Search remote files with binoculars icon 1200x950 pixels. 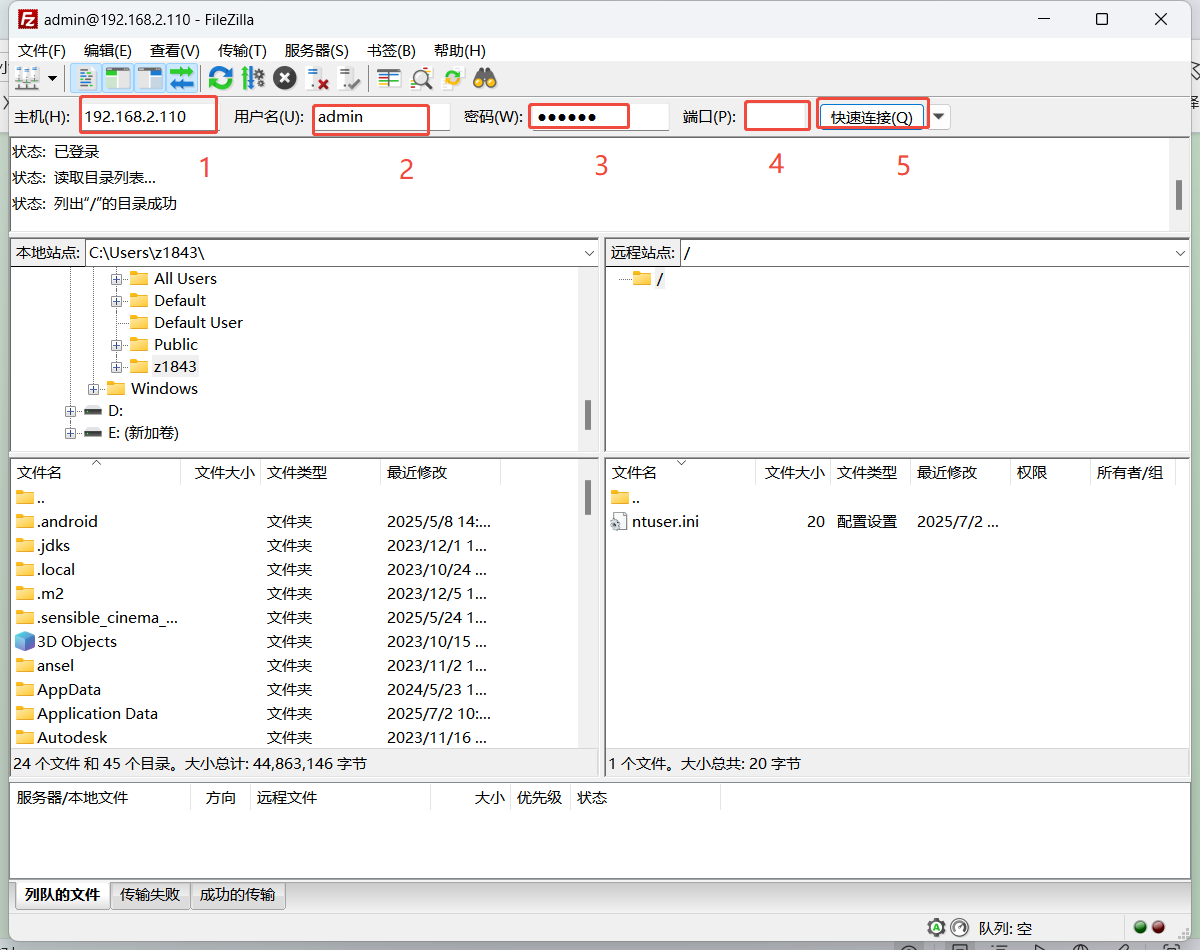(x=485, y=78)
